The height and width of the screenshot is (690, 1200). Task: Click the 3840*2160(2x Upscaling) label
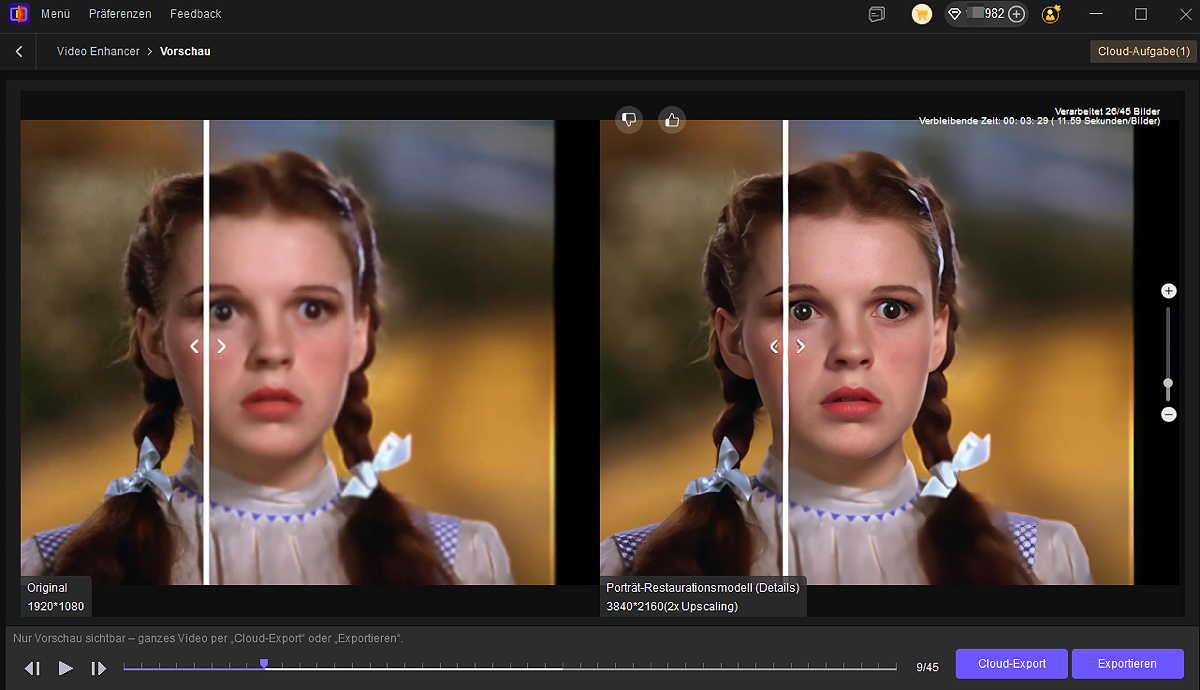(672, 606)
